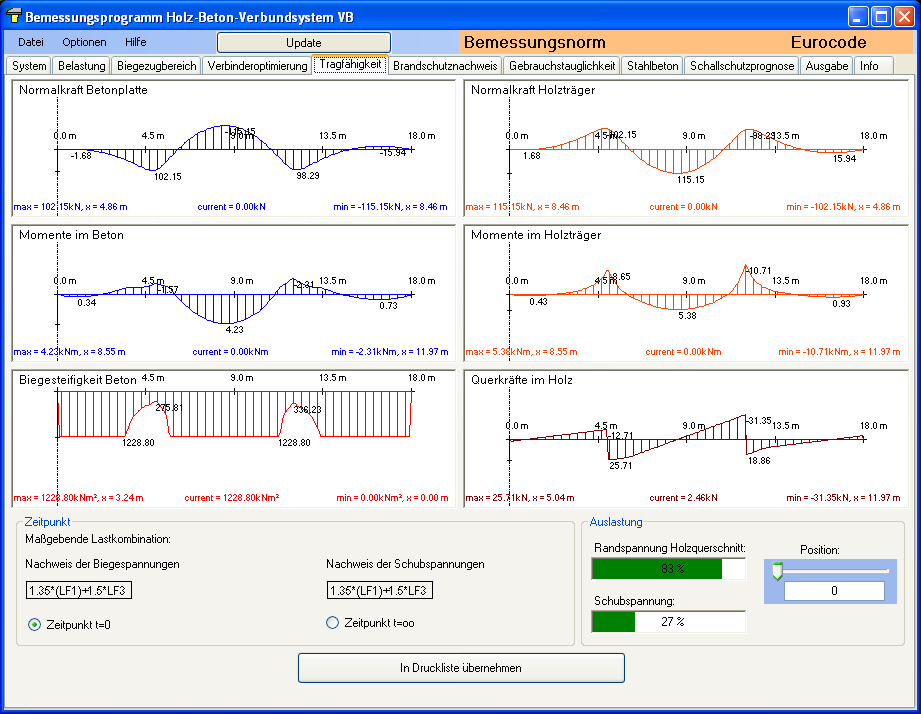Open the Datei menu

[x=31, y=42]
